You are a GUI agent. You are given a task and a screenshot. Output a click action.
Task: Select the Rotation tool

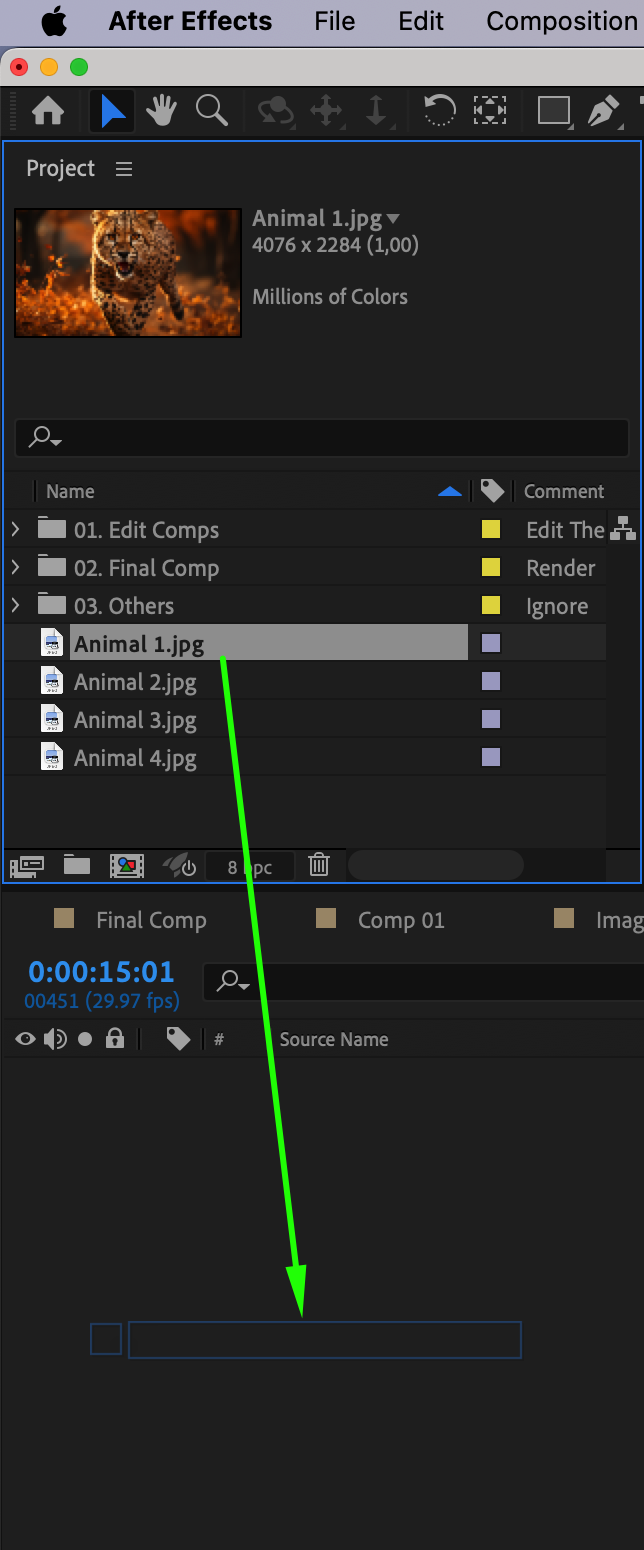pyautogui.click(x=439, y=111)
